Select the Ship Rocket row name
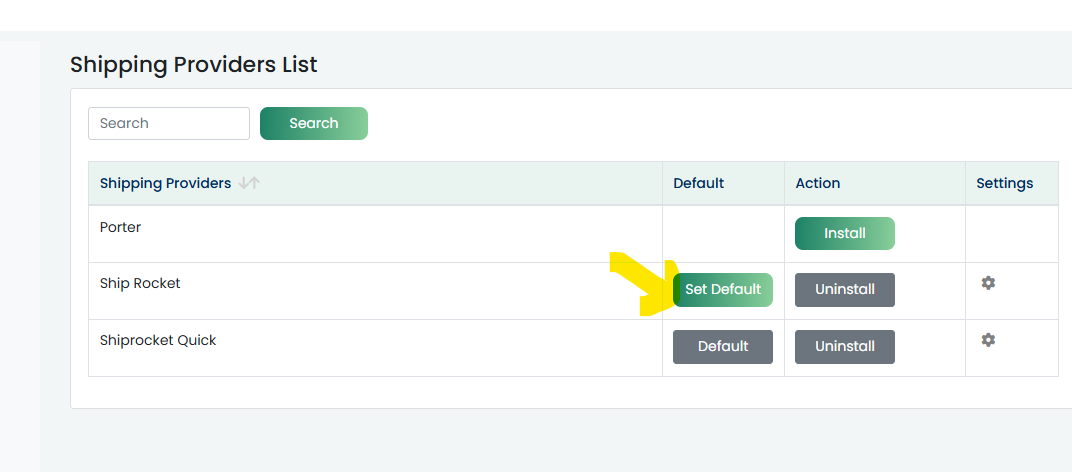Image resolution: width=1072 pixels, height=472 pixels. point(140,283)
